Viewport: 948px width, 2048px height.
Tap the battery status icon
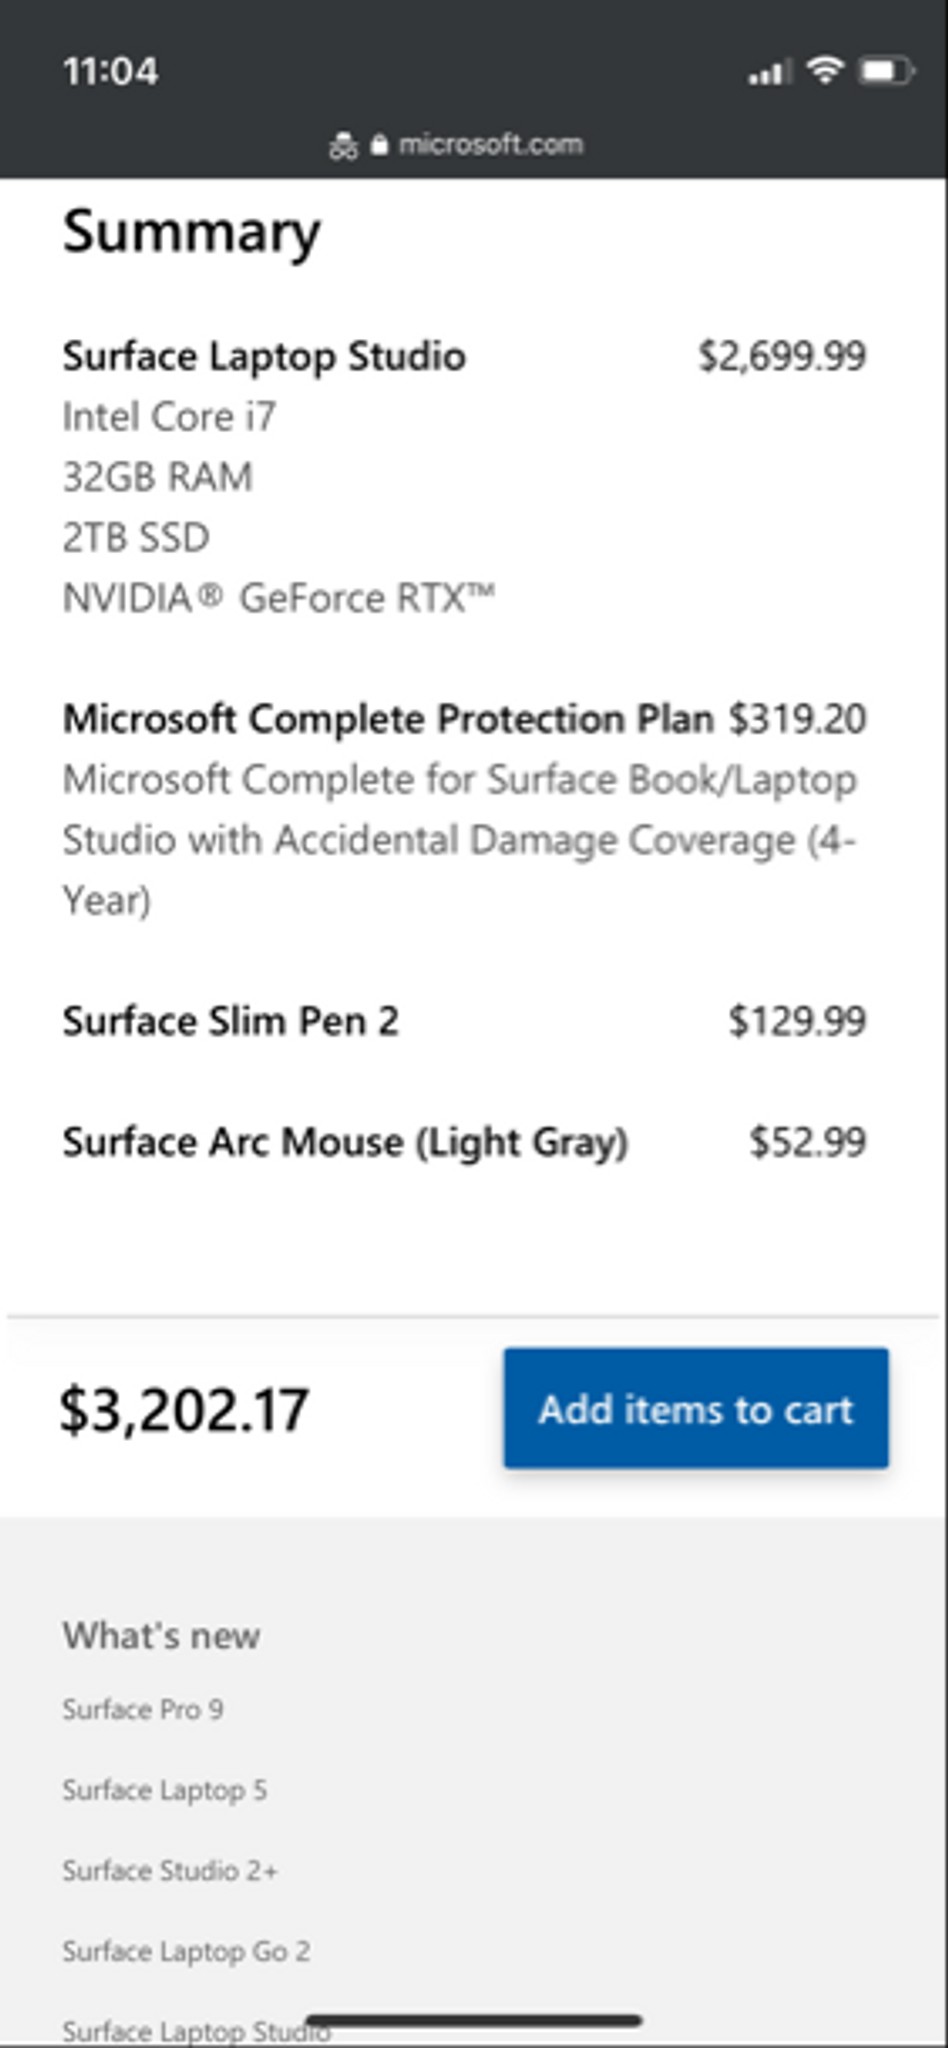pyautogui.click(x=888, y=71)
